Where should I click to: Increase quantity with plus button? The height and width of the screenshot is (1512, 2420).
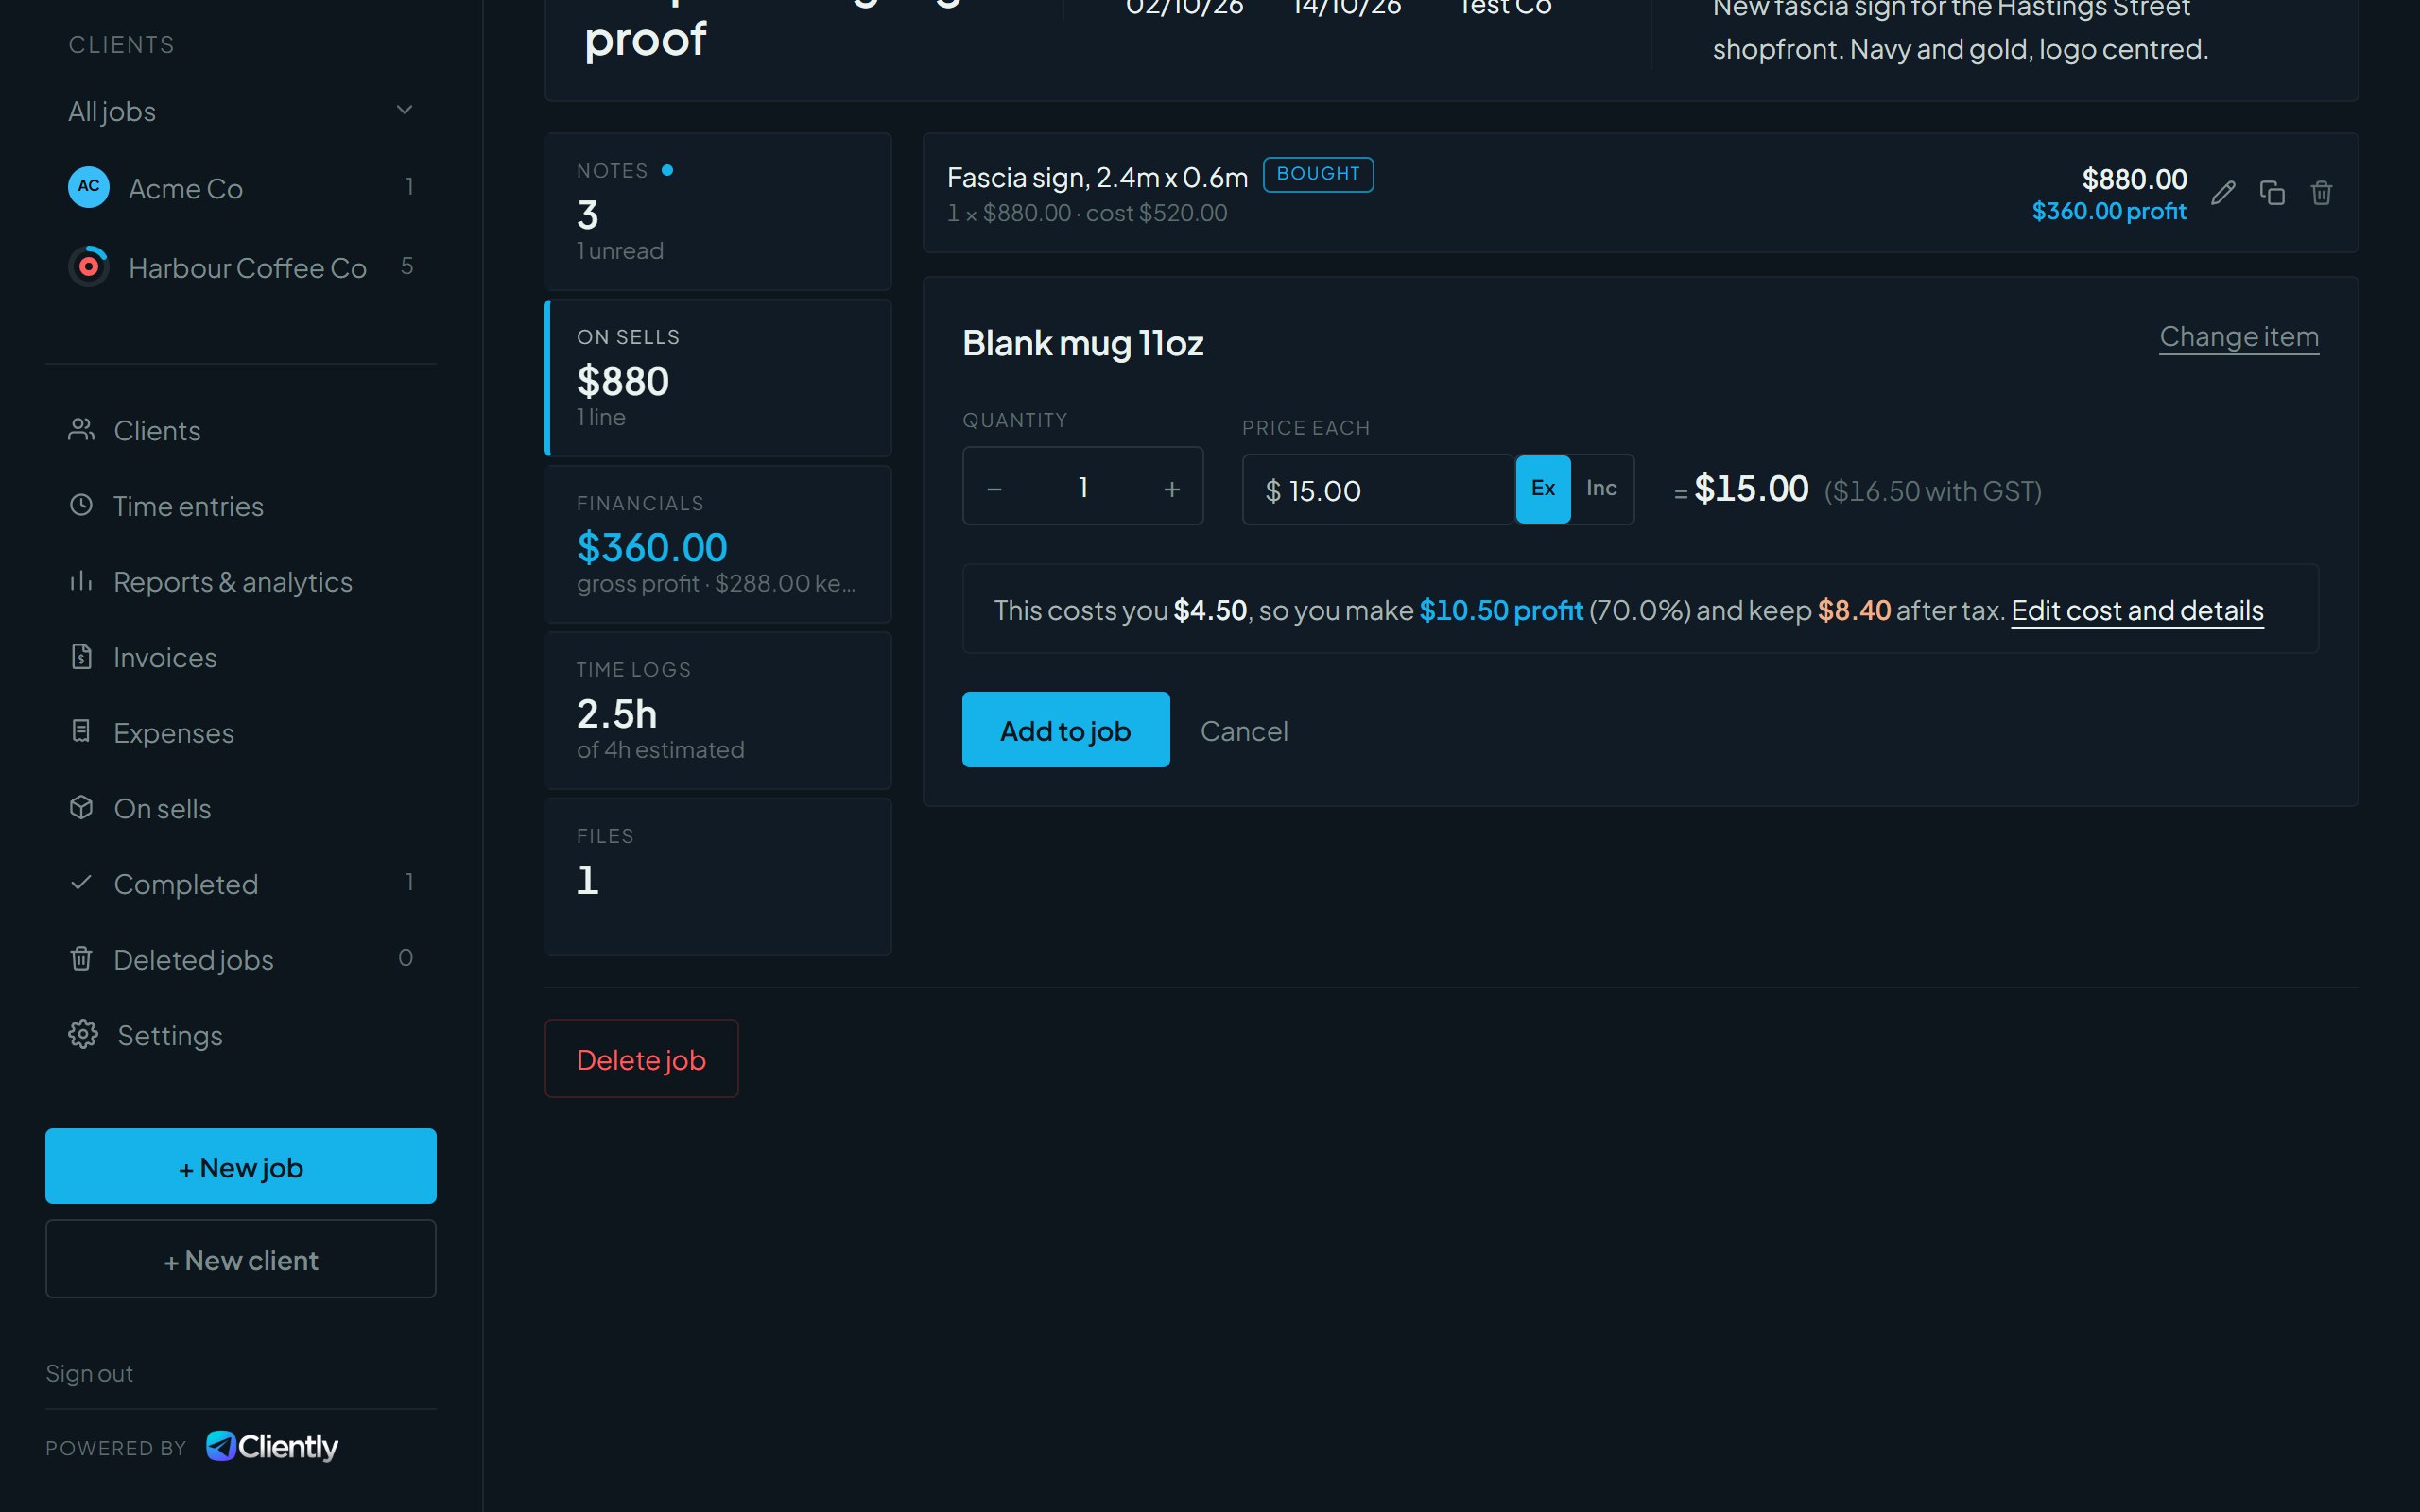coord(1172,488)
